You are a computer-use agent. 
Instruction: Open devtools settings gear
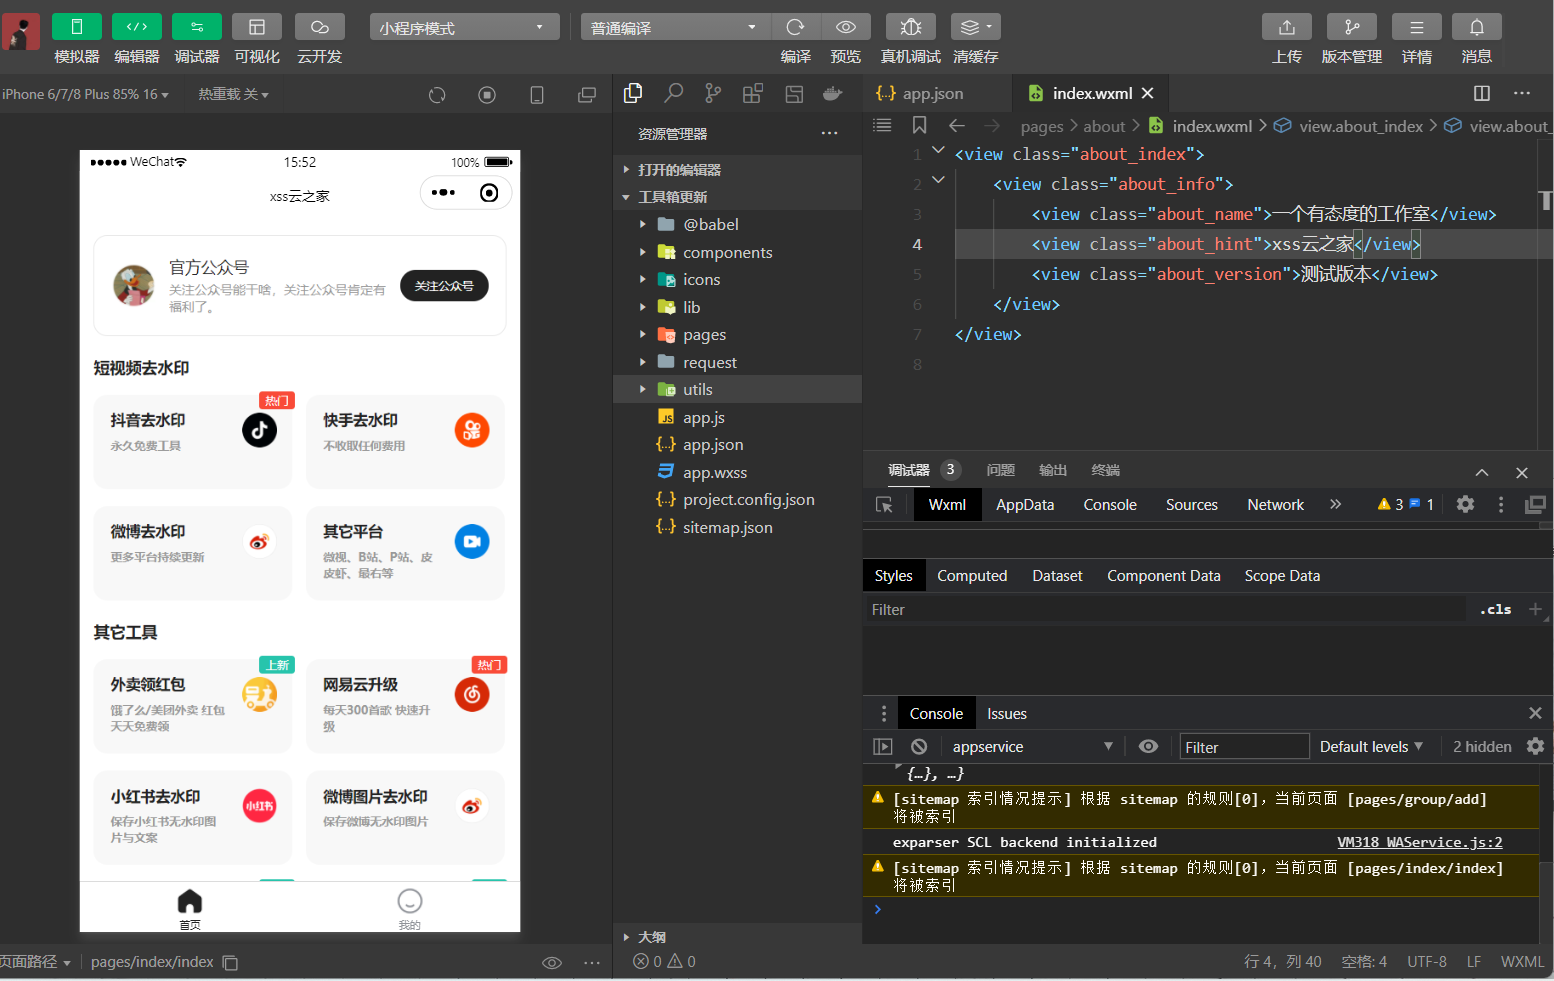tap(1465, 504)
